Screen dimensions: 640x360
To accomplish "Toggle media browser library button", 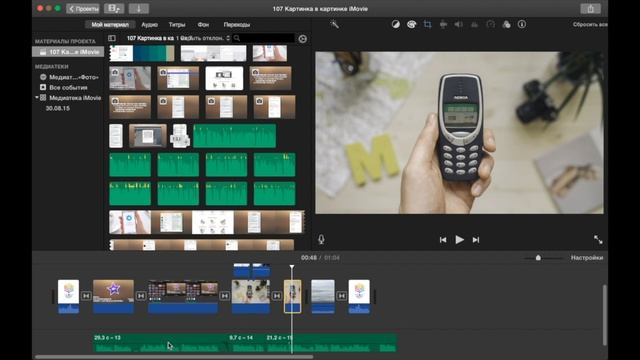I will point(114,9).
